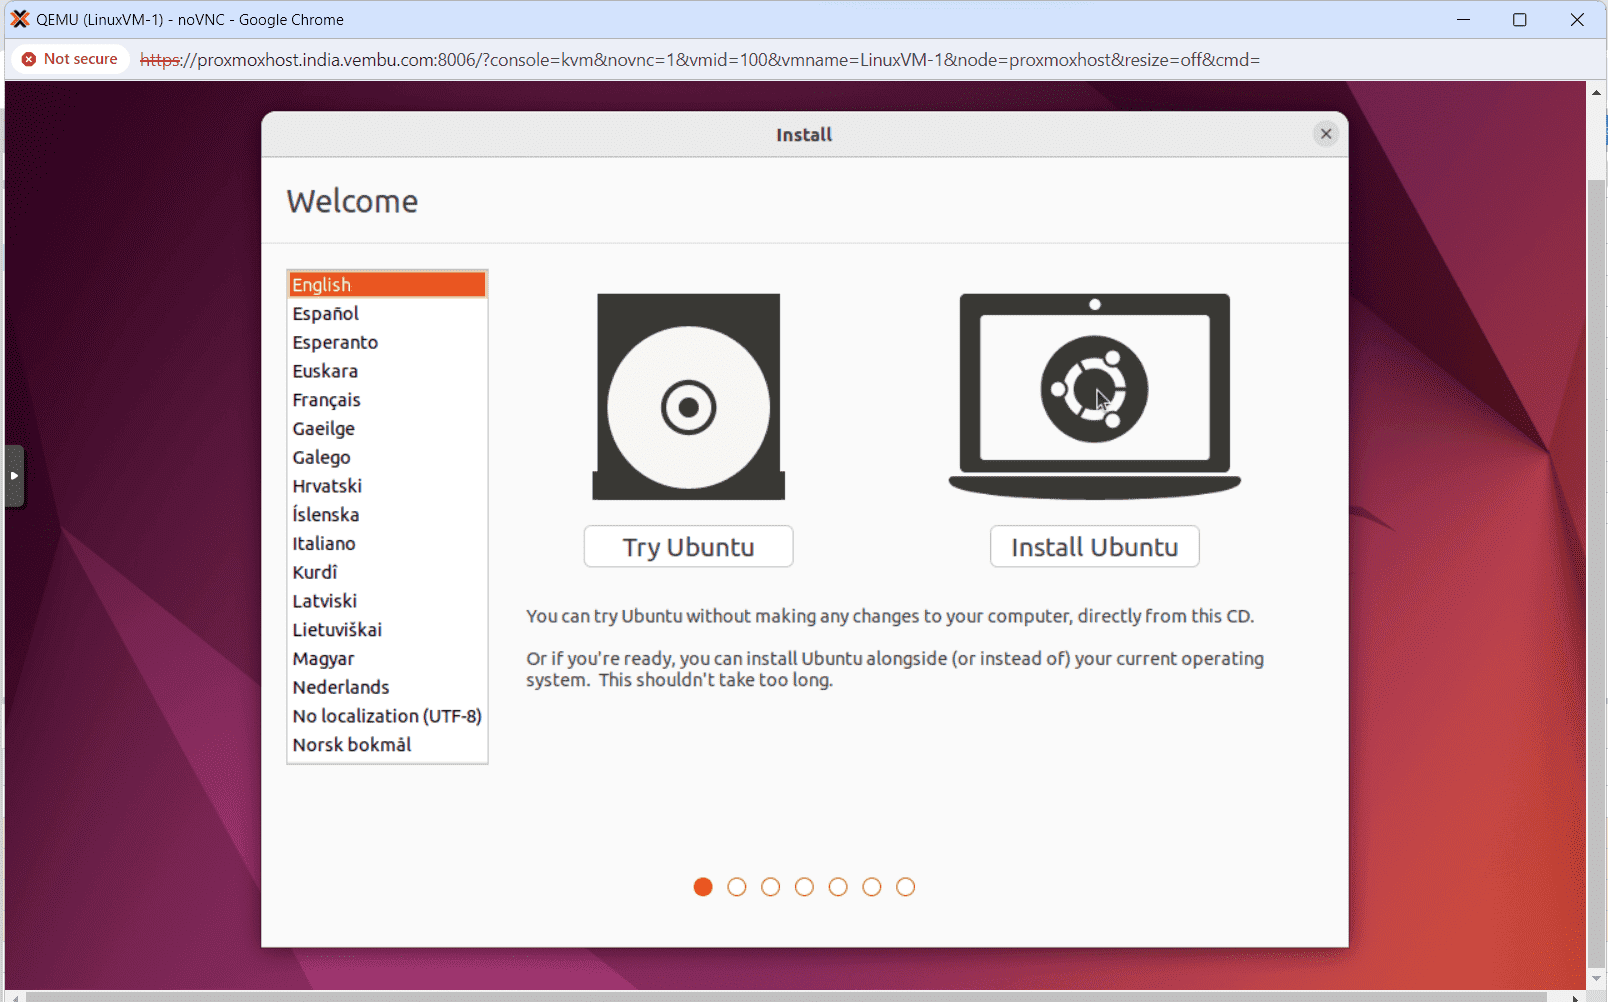Select Français language
The width and height of the screenshot is (1608, 1002).
pos(387,400)
